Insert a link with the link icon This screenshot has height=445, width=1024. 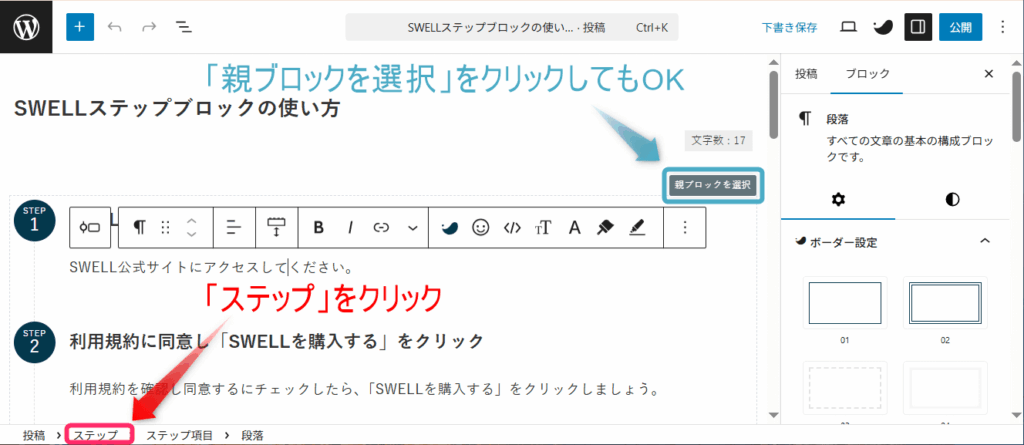click(380, 228)
